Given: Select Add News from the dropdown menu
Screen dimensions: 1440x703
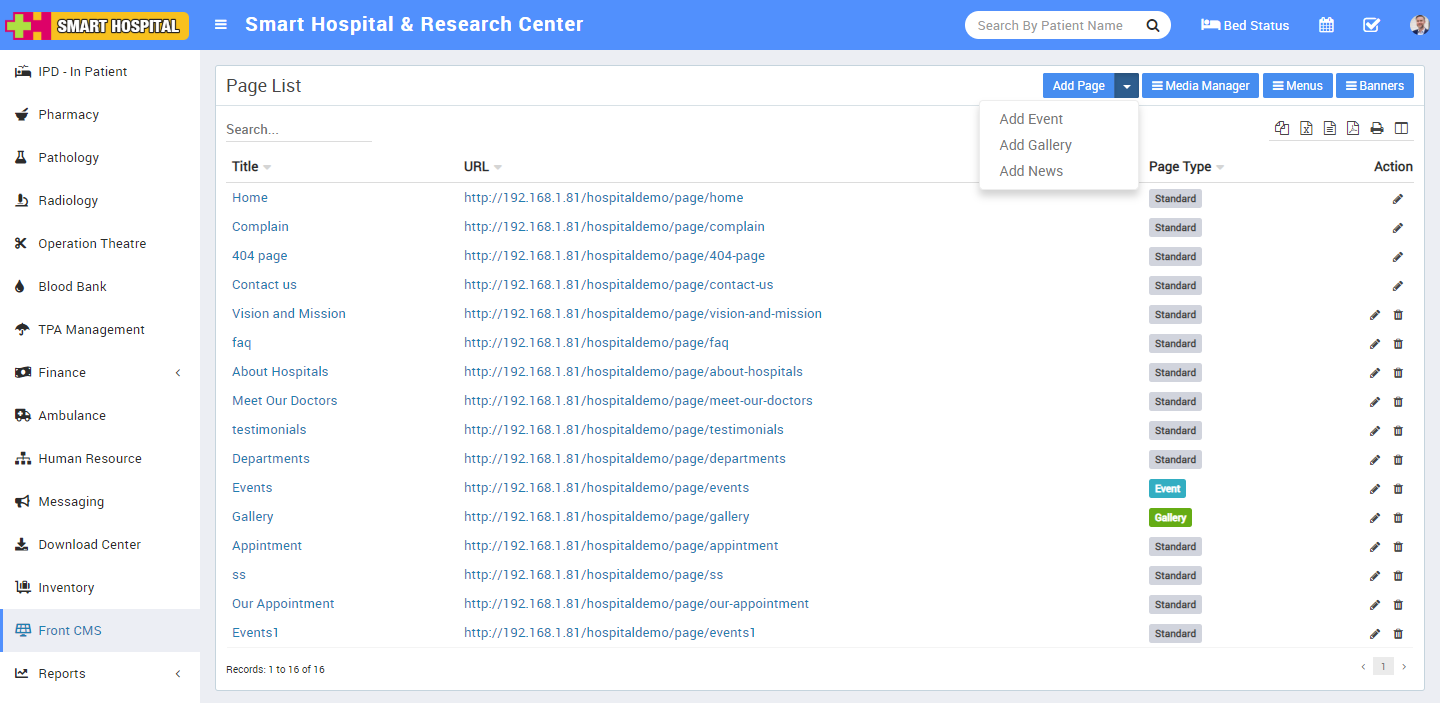Looking at the screenshot, I should pos(1031,171).
